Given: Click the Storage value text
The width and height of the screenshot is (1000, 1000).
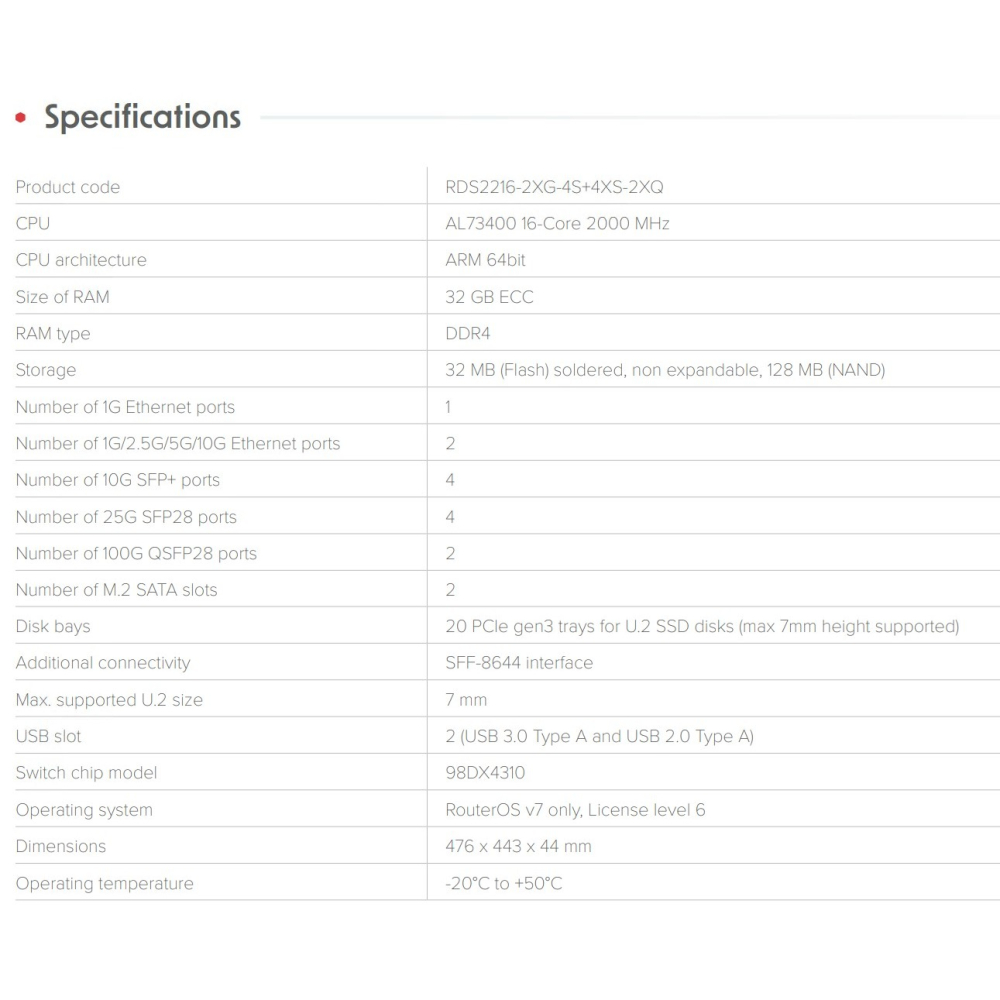Looking at the screenshot, I should pos(665,370).
